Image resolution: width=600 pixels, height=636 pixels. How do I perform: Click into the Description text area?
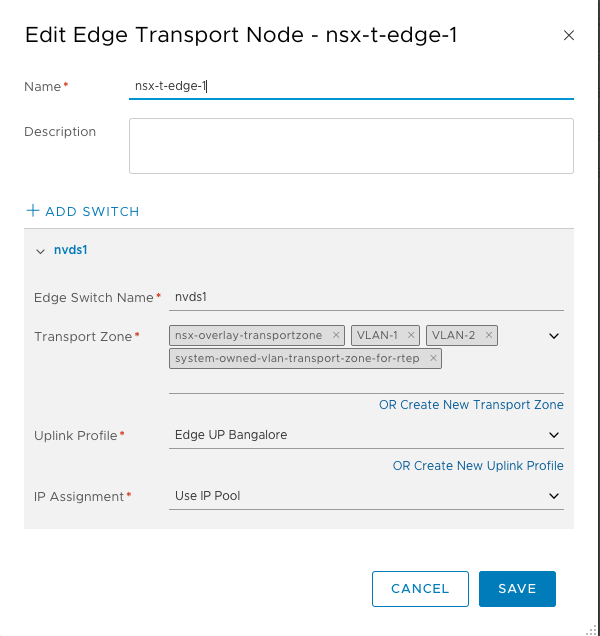[350, 146]
